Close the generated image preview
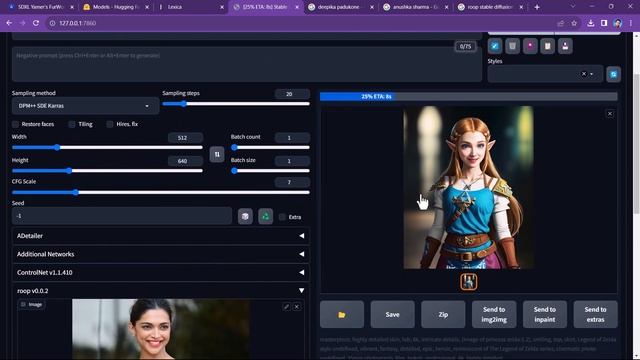The height and width of the screenshot is (360, 640). coord(610,114)
